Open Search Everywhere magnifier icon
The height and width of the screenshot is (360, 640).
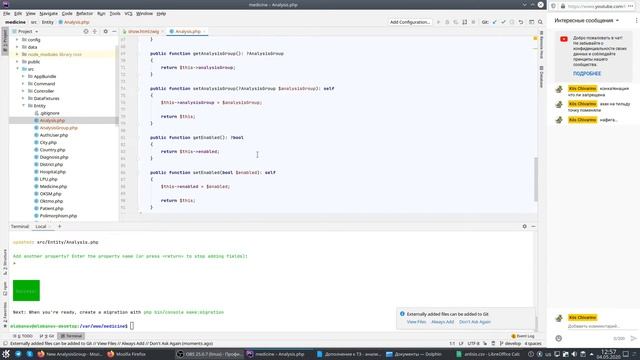point(540,22)
